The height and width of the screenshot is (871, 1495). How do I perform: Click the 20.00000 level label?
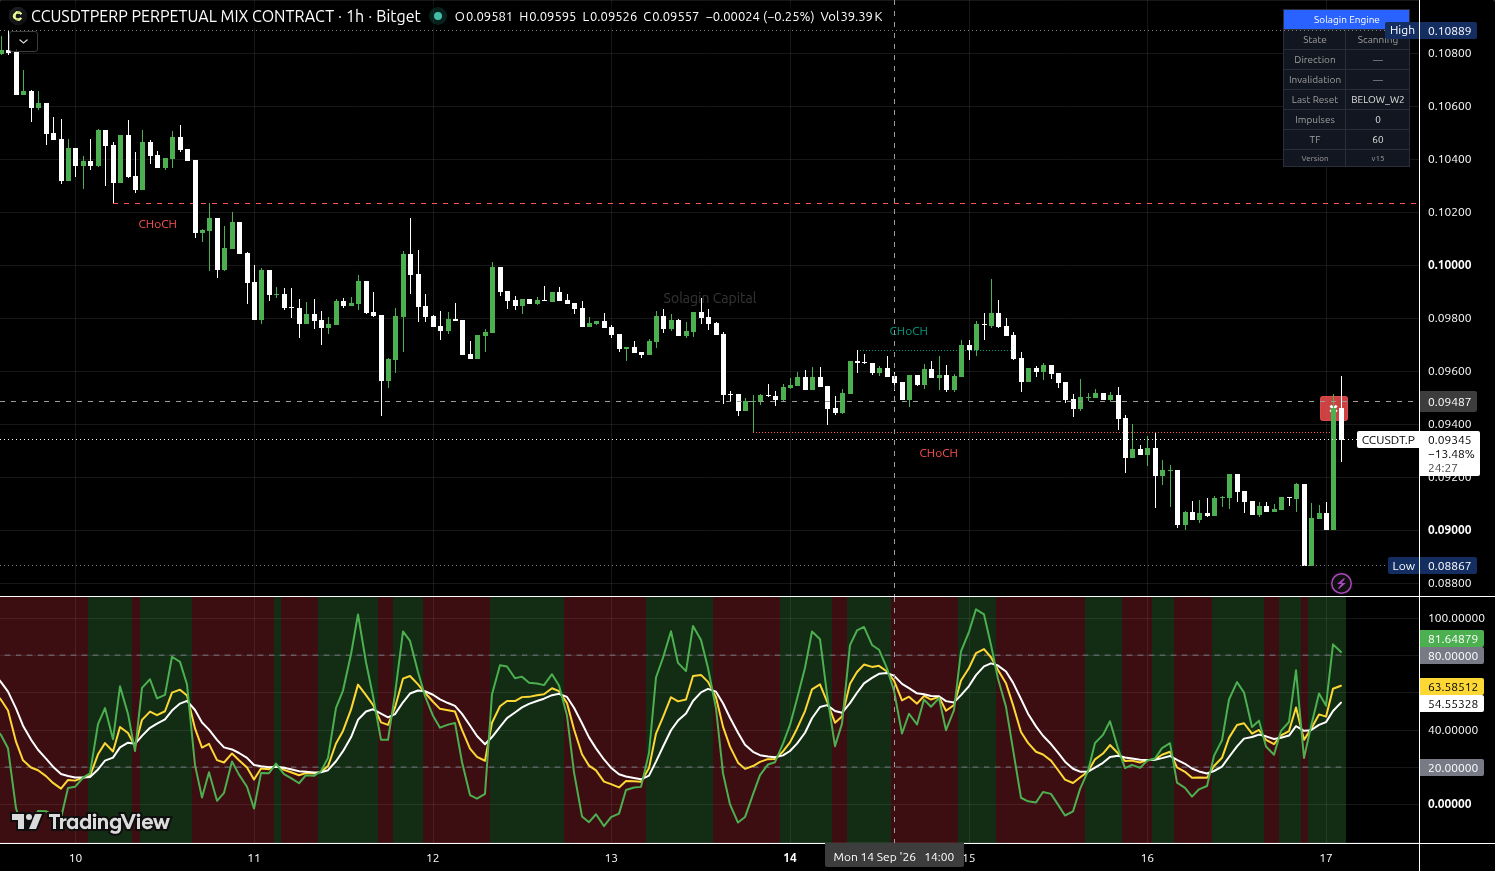1452,768
